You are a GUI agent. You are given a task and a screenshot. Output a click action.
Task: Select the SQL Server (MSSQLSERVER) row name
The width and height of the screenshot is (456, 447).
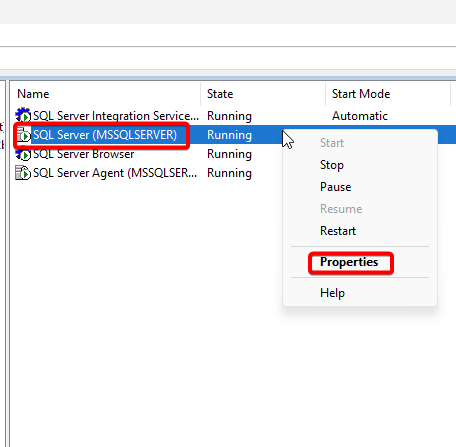pos(105,135)
